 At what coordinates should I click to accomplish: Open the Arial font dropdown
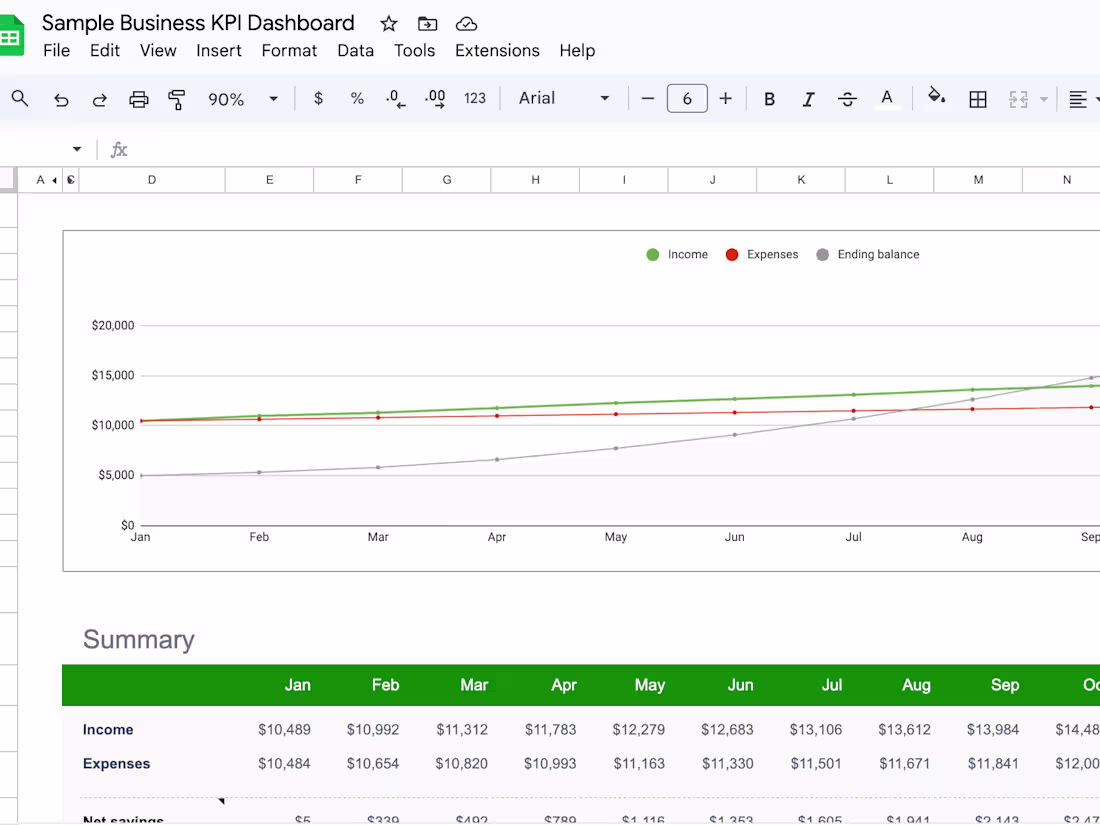563,98
